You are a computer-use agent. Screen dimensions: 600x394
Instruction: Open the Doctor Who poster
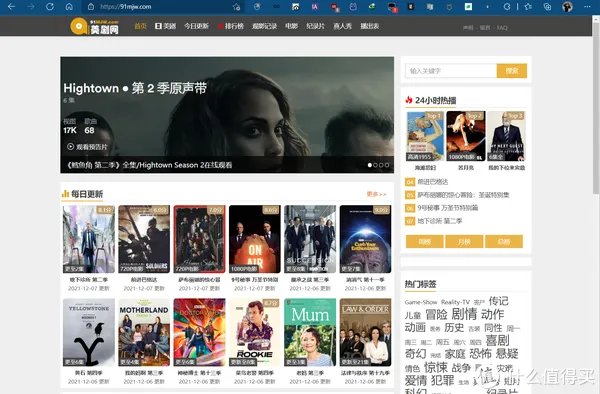pyautogui.click(x=199, y=332)
